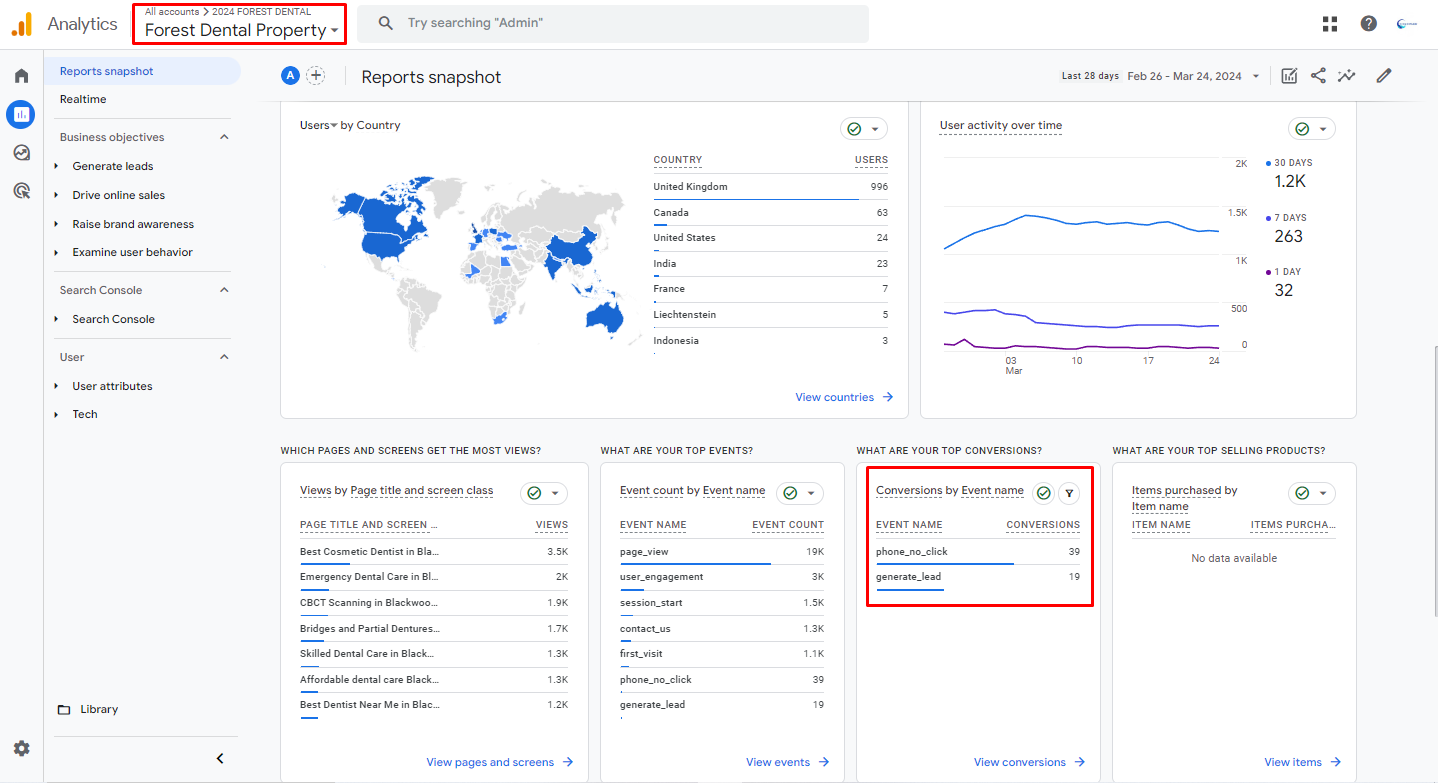Open User activity over time status dropdown
Viewport: 1438px width, 783px height.
(1312, 129)
